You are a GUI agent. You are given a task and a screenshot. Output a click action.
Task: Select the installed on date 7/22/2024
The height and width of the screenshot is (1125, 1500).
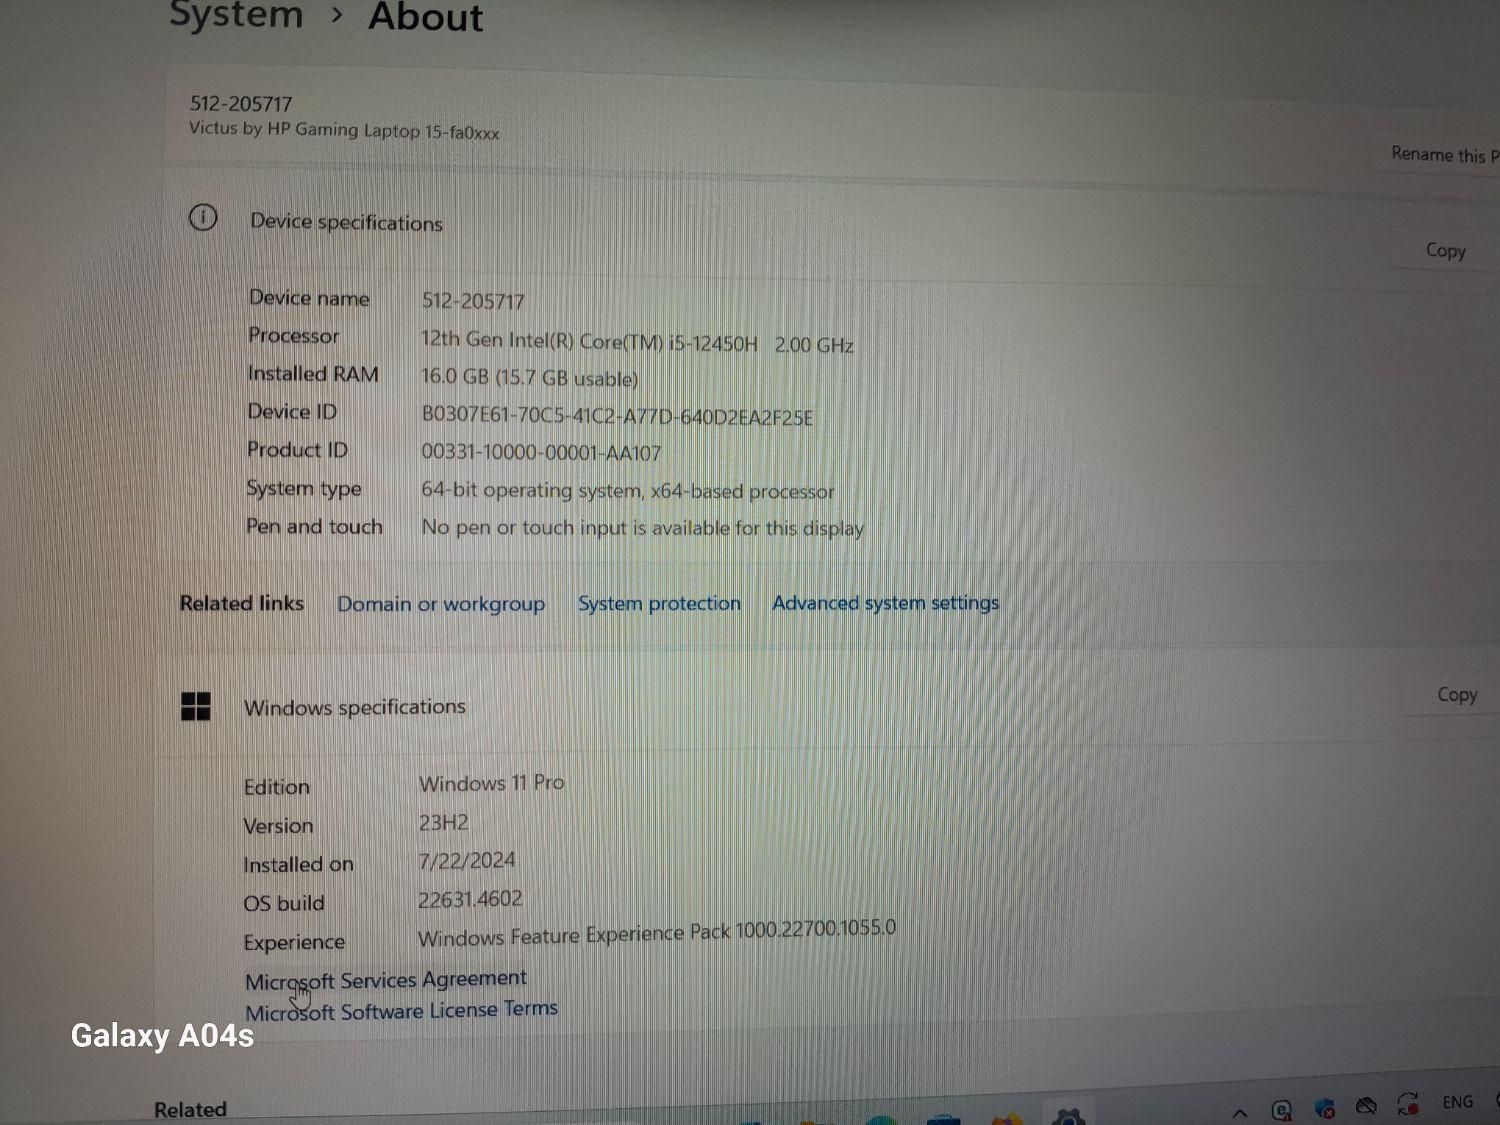[x=467, y=860]
